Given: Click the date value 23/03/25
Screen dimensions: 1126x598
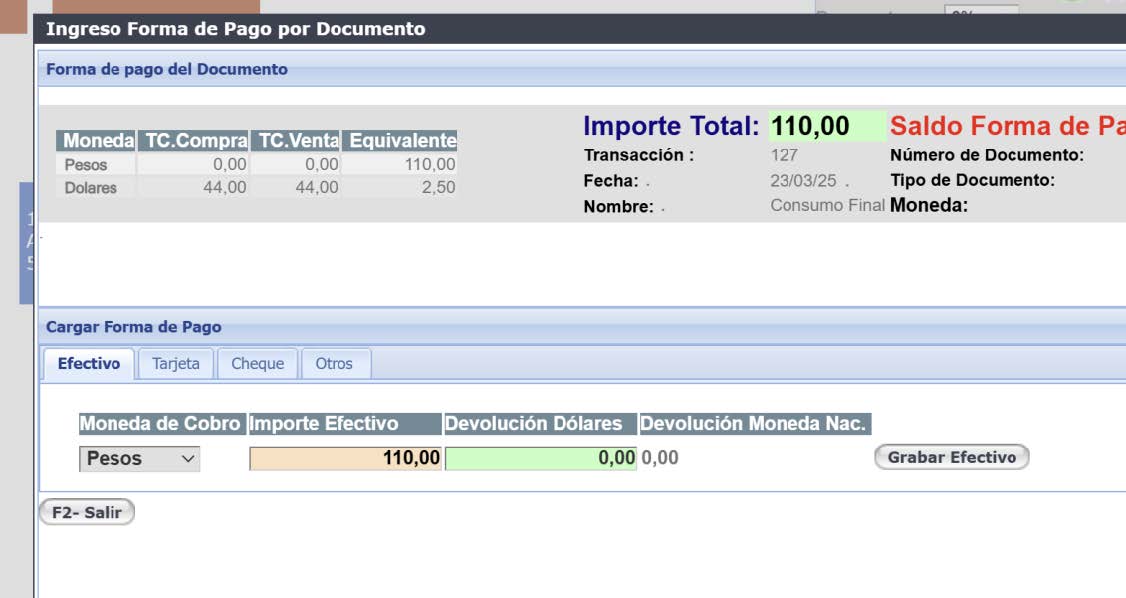Looking at the screenshot, I should 803,181.
